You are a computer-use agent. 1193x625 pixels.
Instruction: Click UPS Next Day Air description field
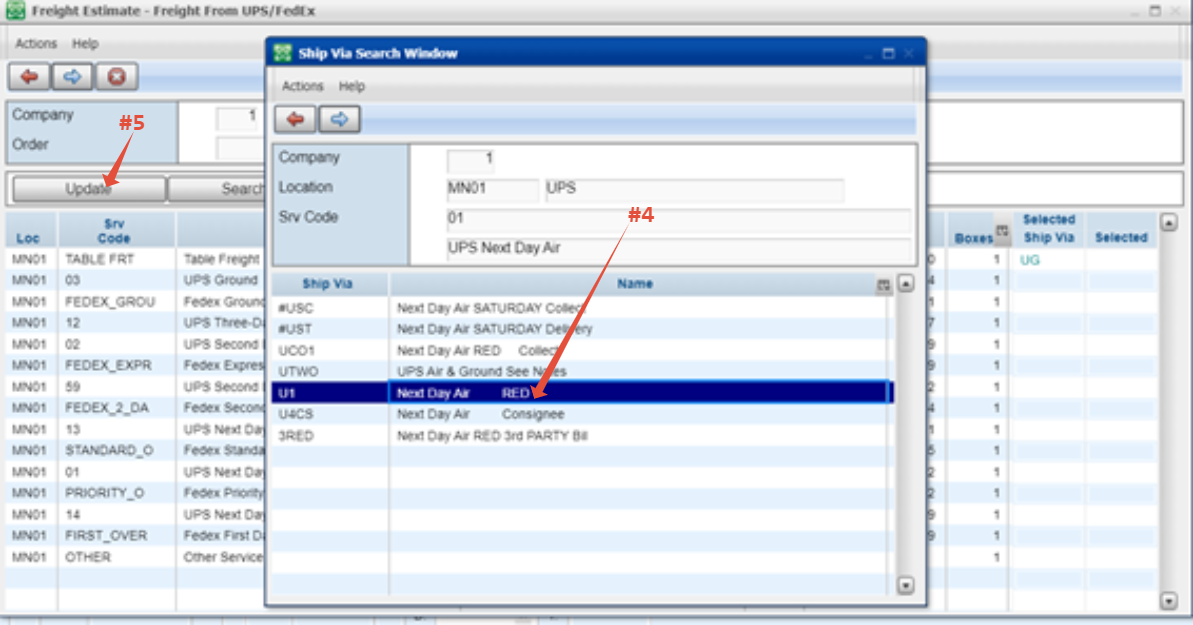(x=679, y=248)
